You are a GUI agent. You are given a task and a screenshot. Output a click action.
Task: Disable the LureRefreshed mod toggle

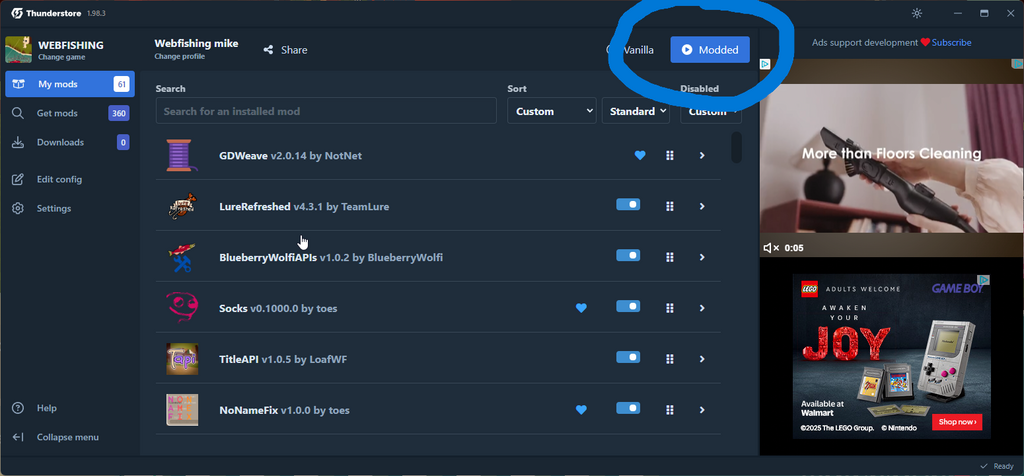click(x=628, y=204)
